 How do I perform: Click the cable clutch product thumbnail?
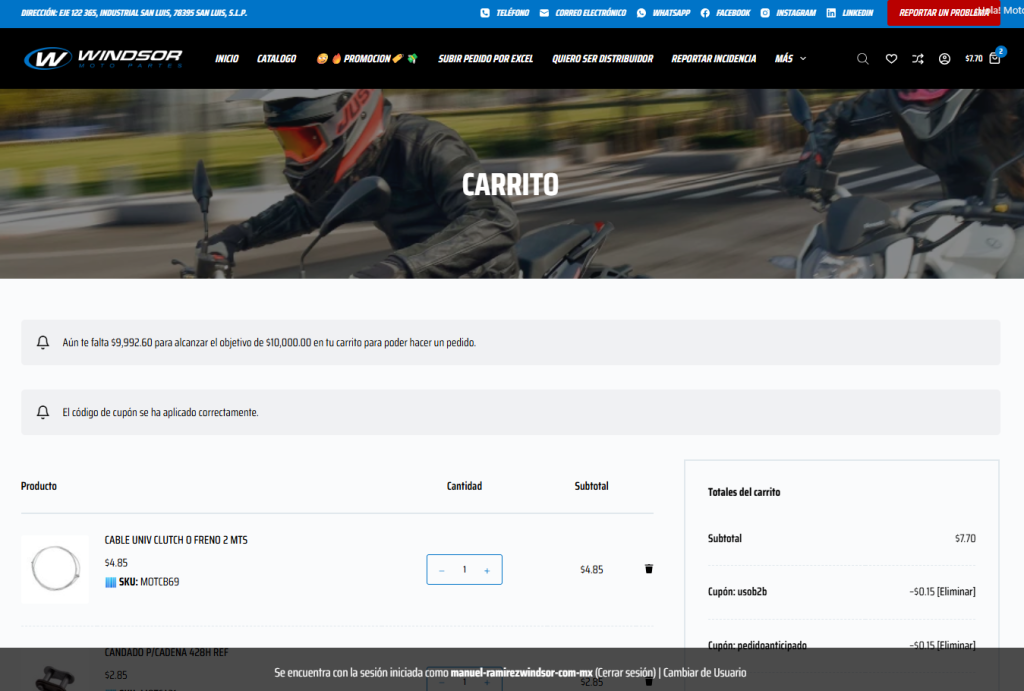coord(55,569)
